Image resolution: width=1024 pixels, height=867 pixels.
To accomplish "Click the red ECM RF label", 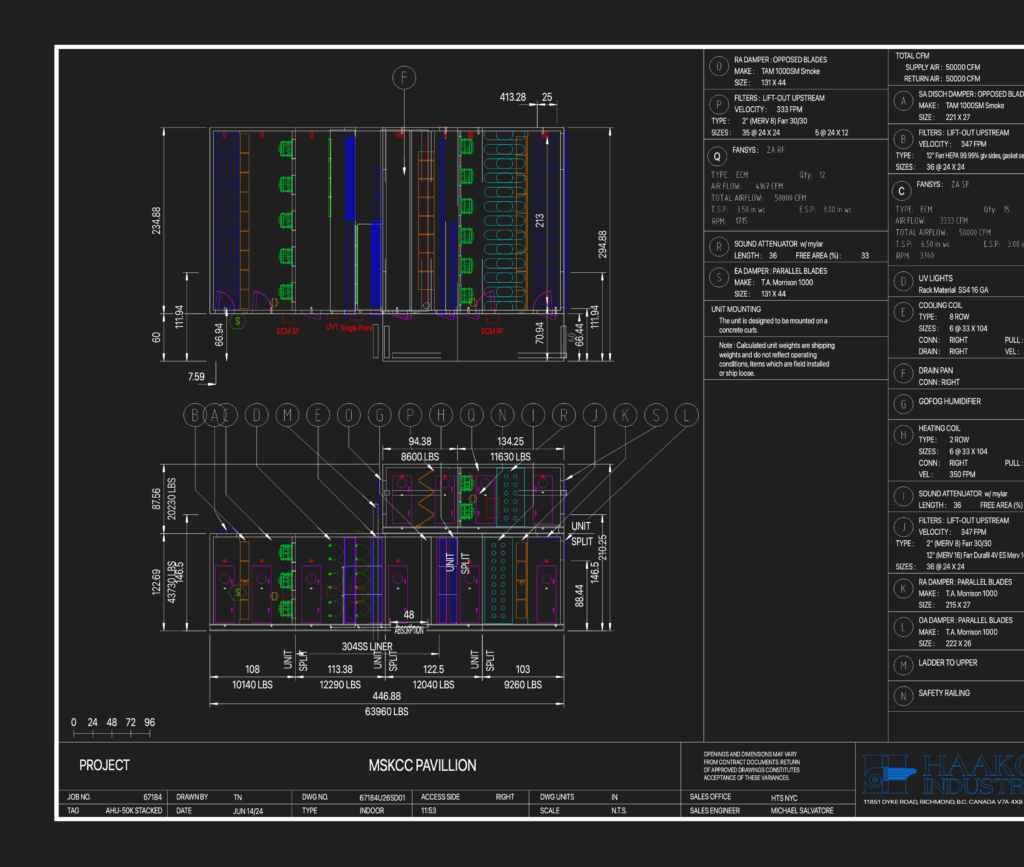I will pyautogui.click(x=492, y=332).
